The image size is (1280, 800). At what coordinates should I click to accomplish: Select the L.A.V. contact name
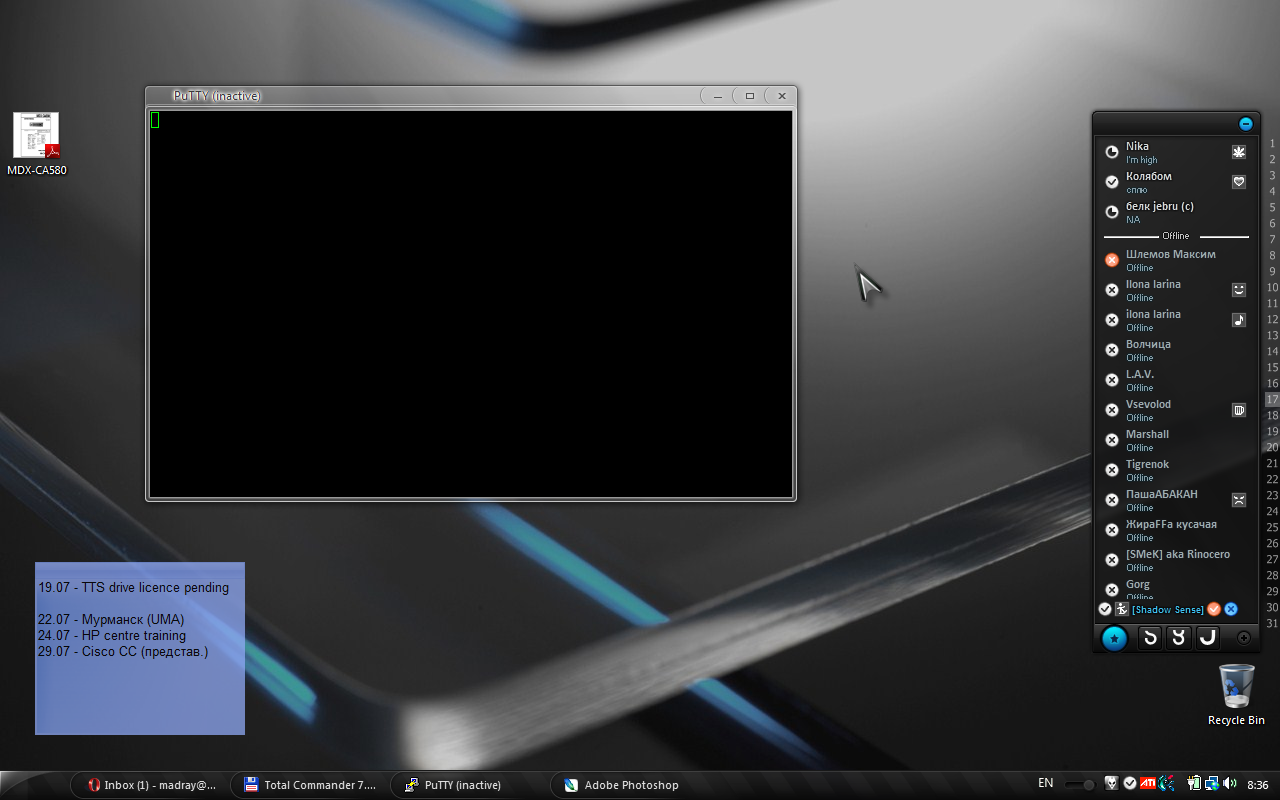1140,374
